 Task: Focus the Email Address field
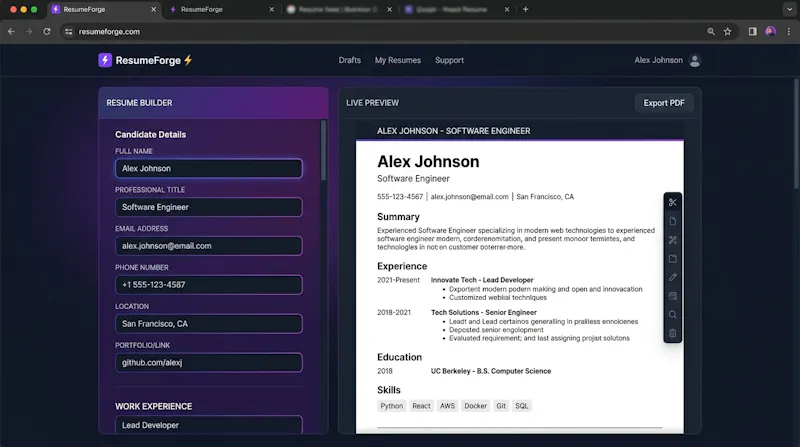coord(209,246)
